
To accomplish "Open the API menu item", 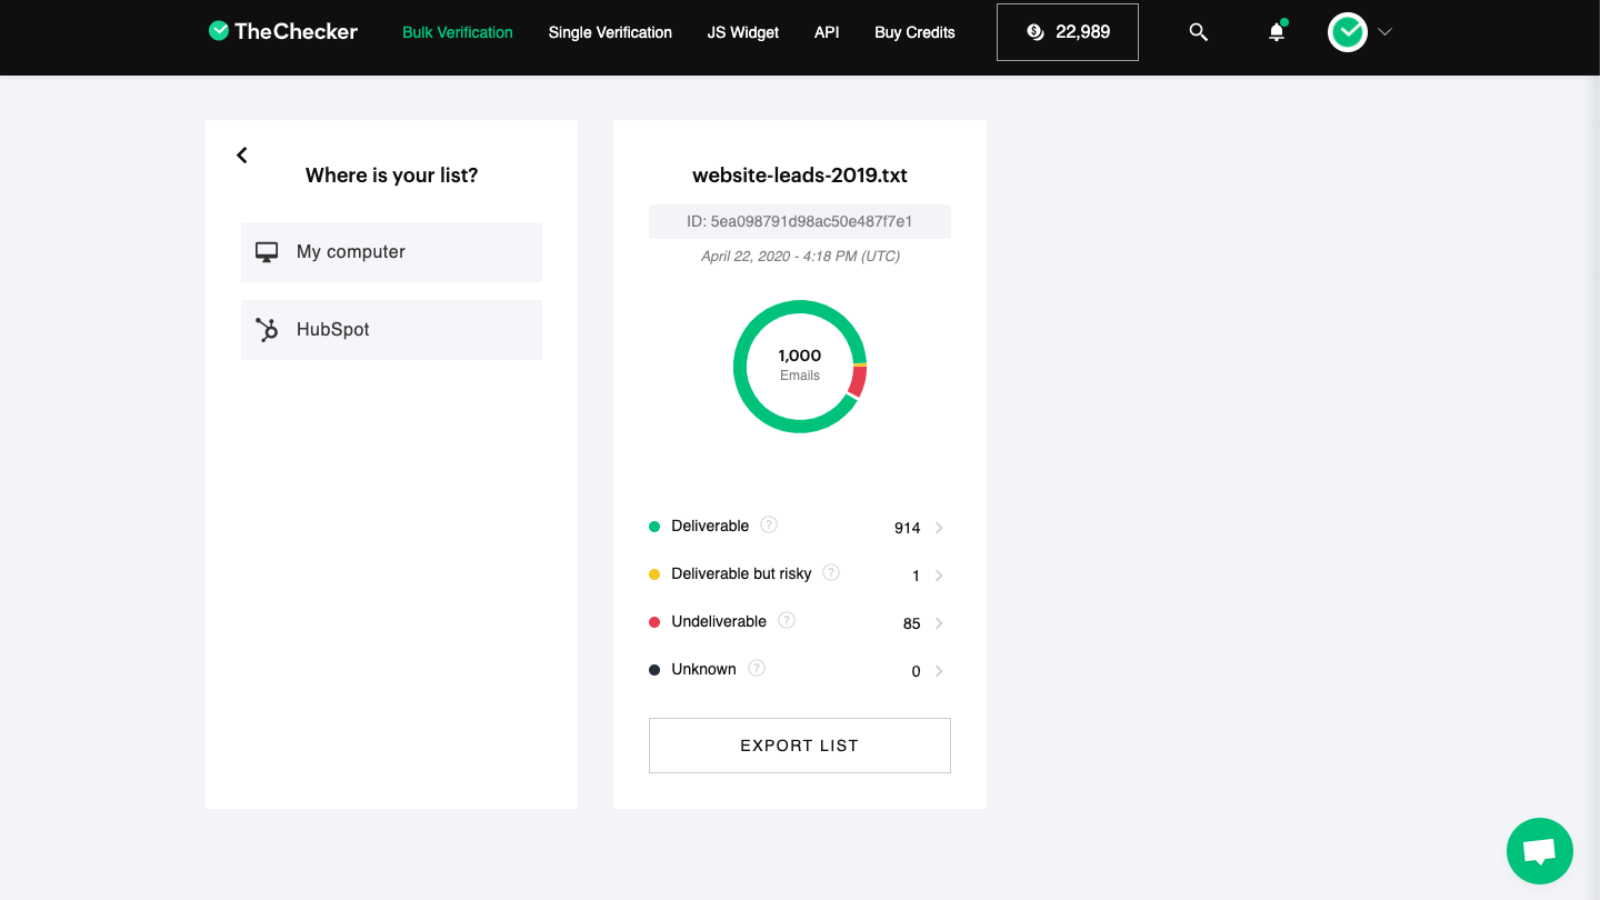I will point(826,32).
